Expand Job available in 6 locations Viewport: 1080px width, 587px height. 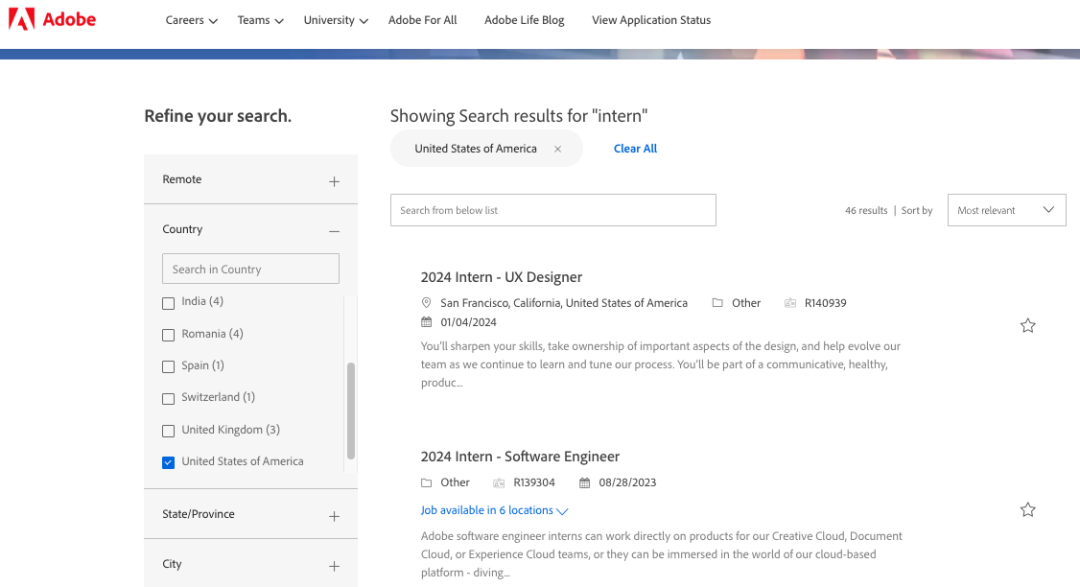(x=494, y=511)
